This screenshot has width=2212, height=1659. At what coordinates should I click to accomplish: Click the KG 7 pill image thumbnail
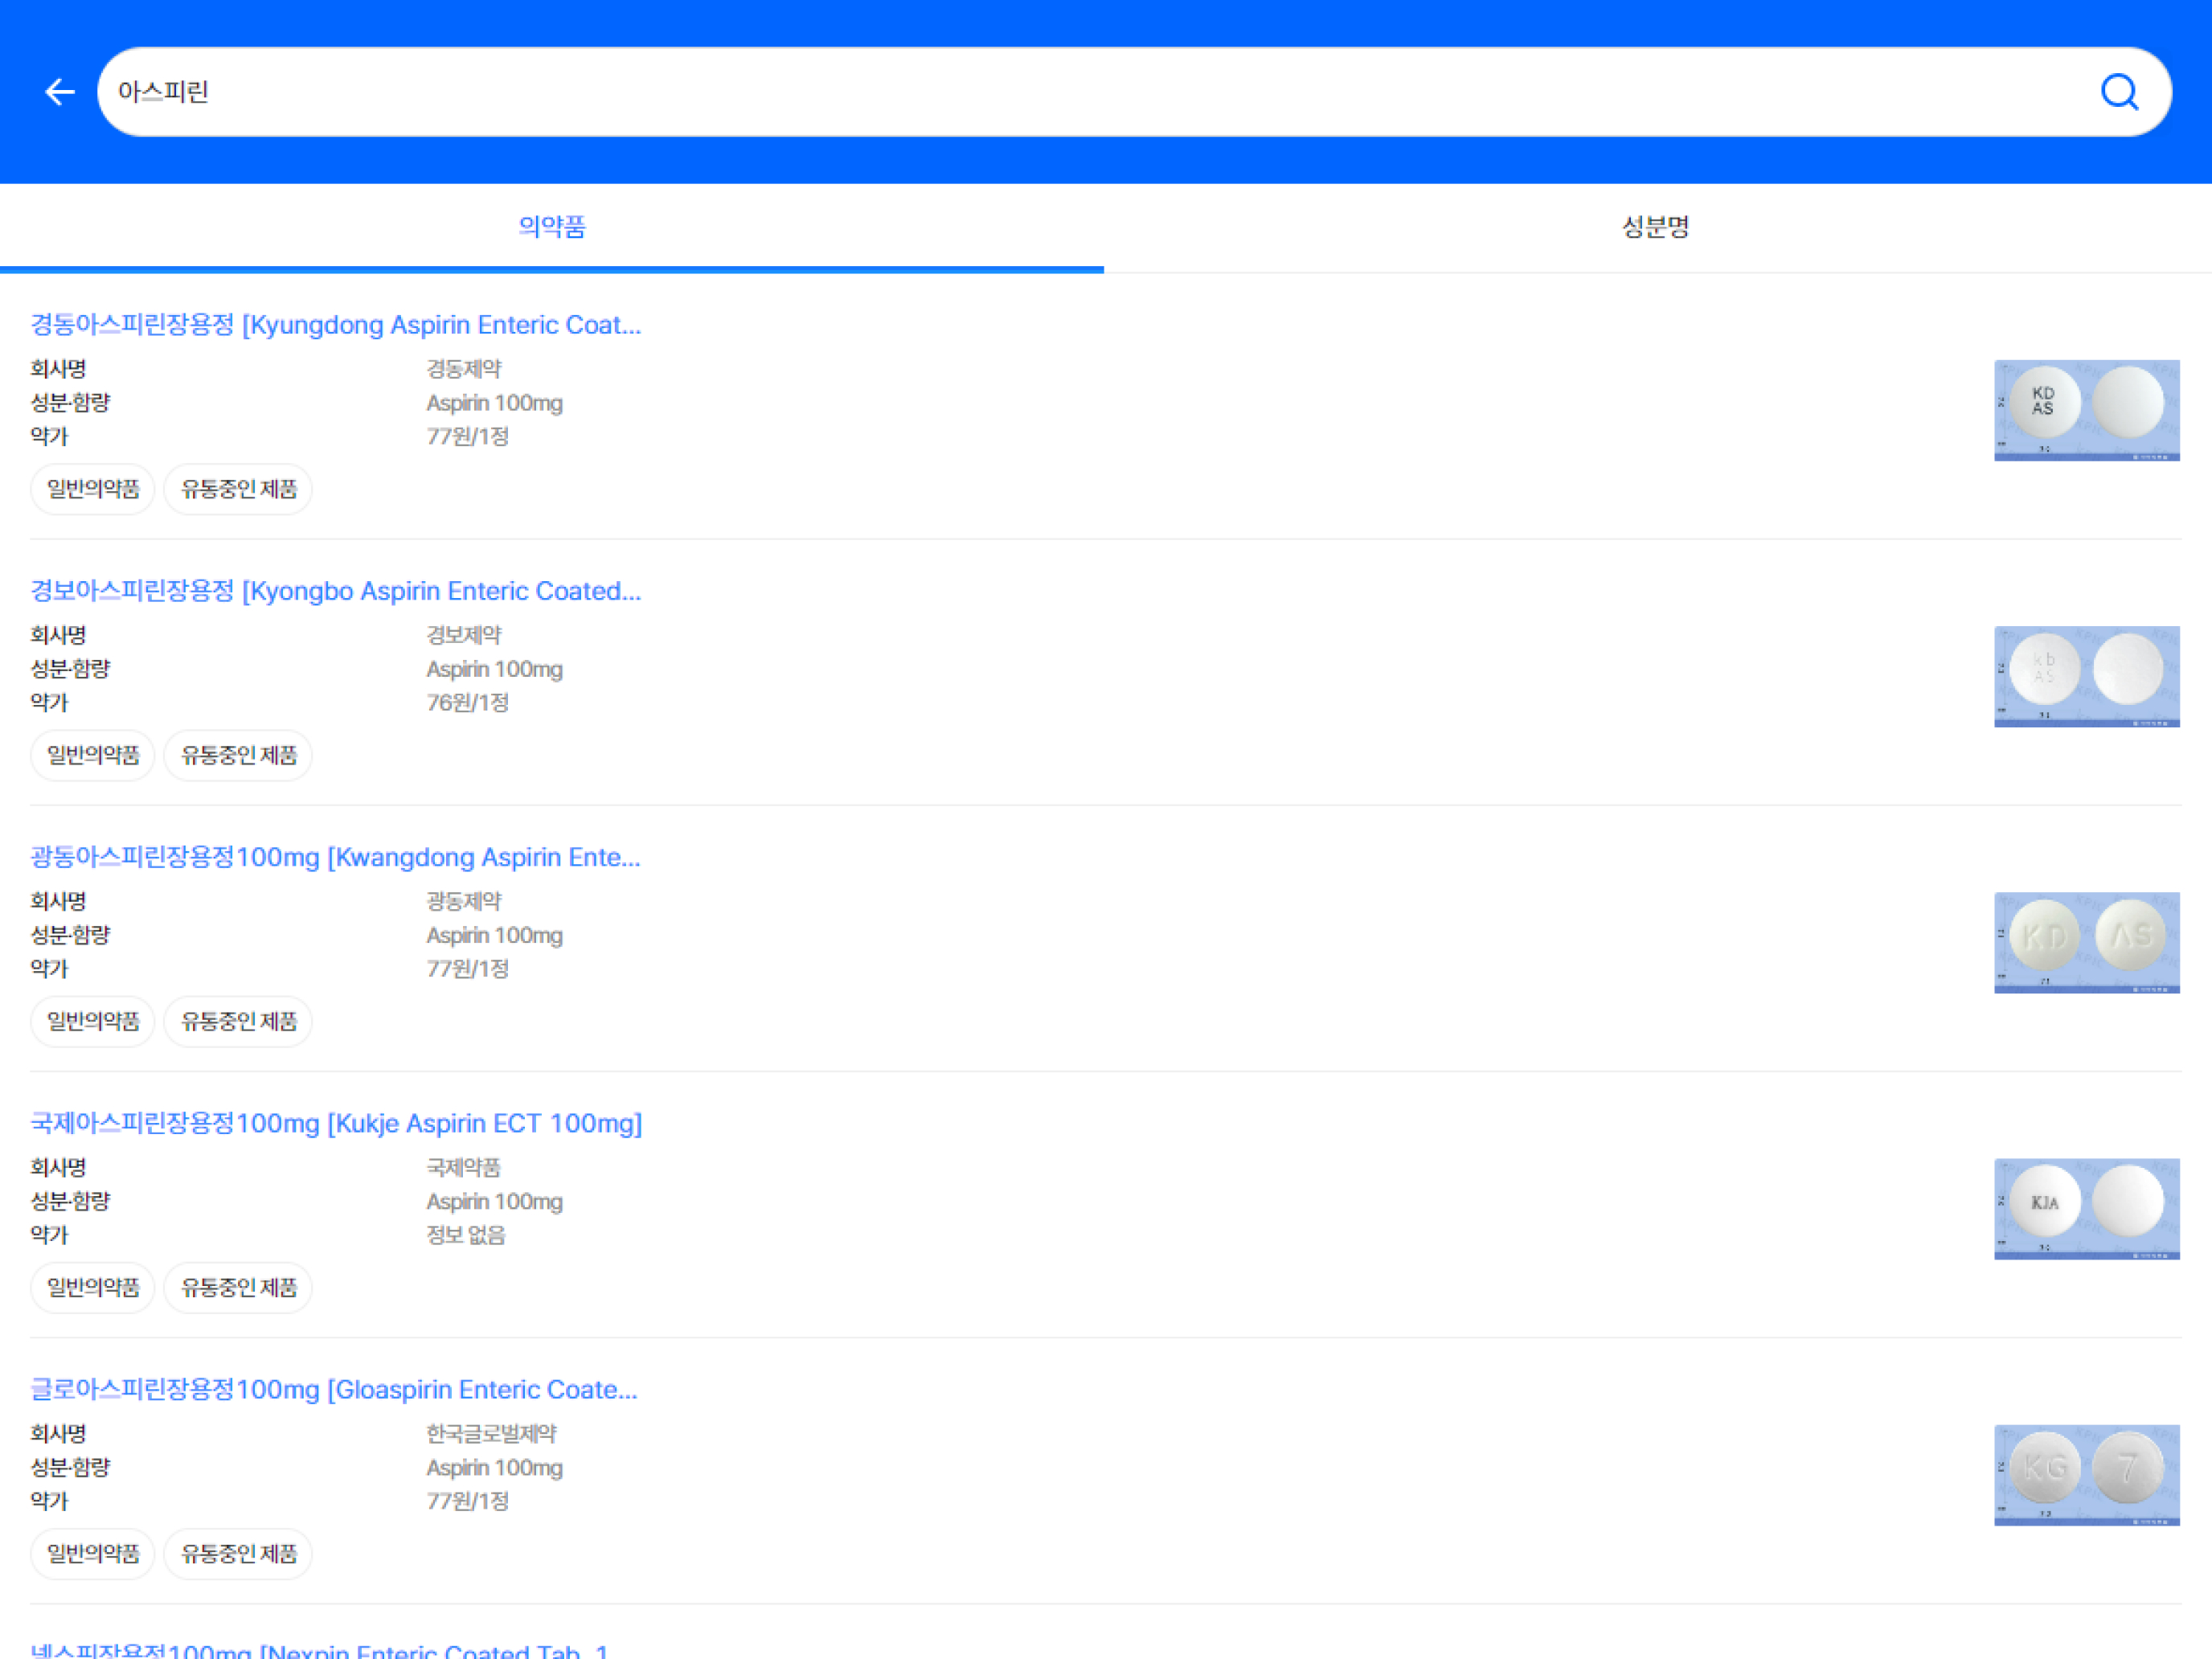tap(2086, 1474)
